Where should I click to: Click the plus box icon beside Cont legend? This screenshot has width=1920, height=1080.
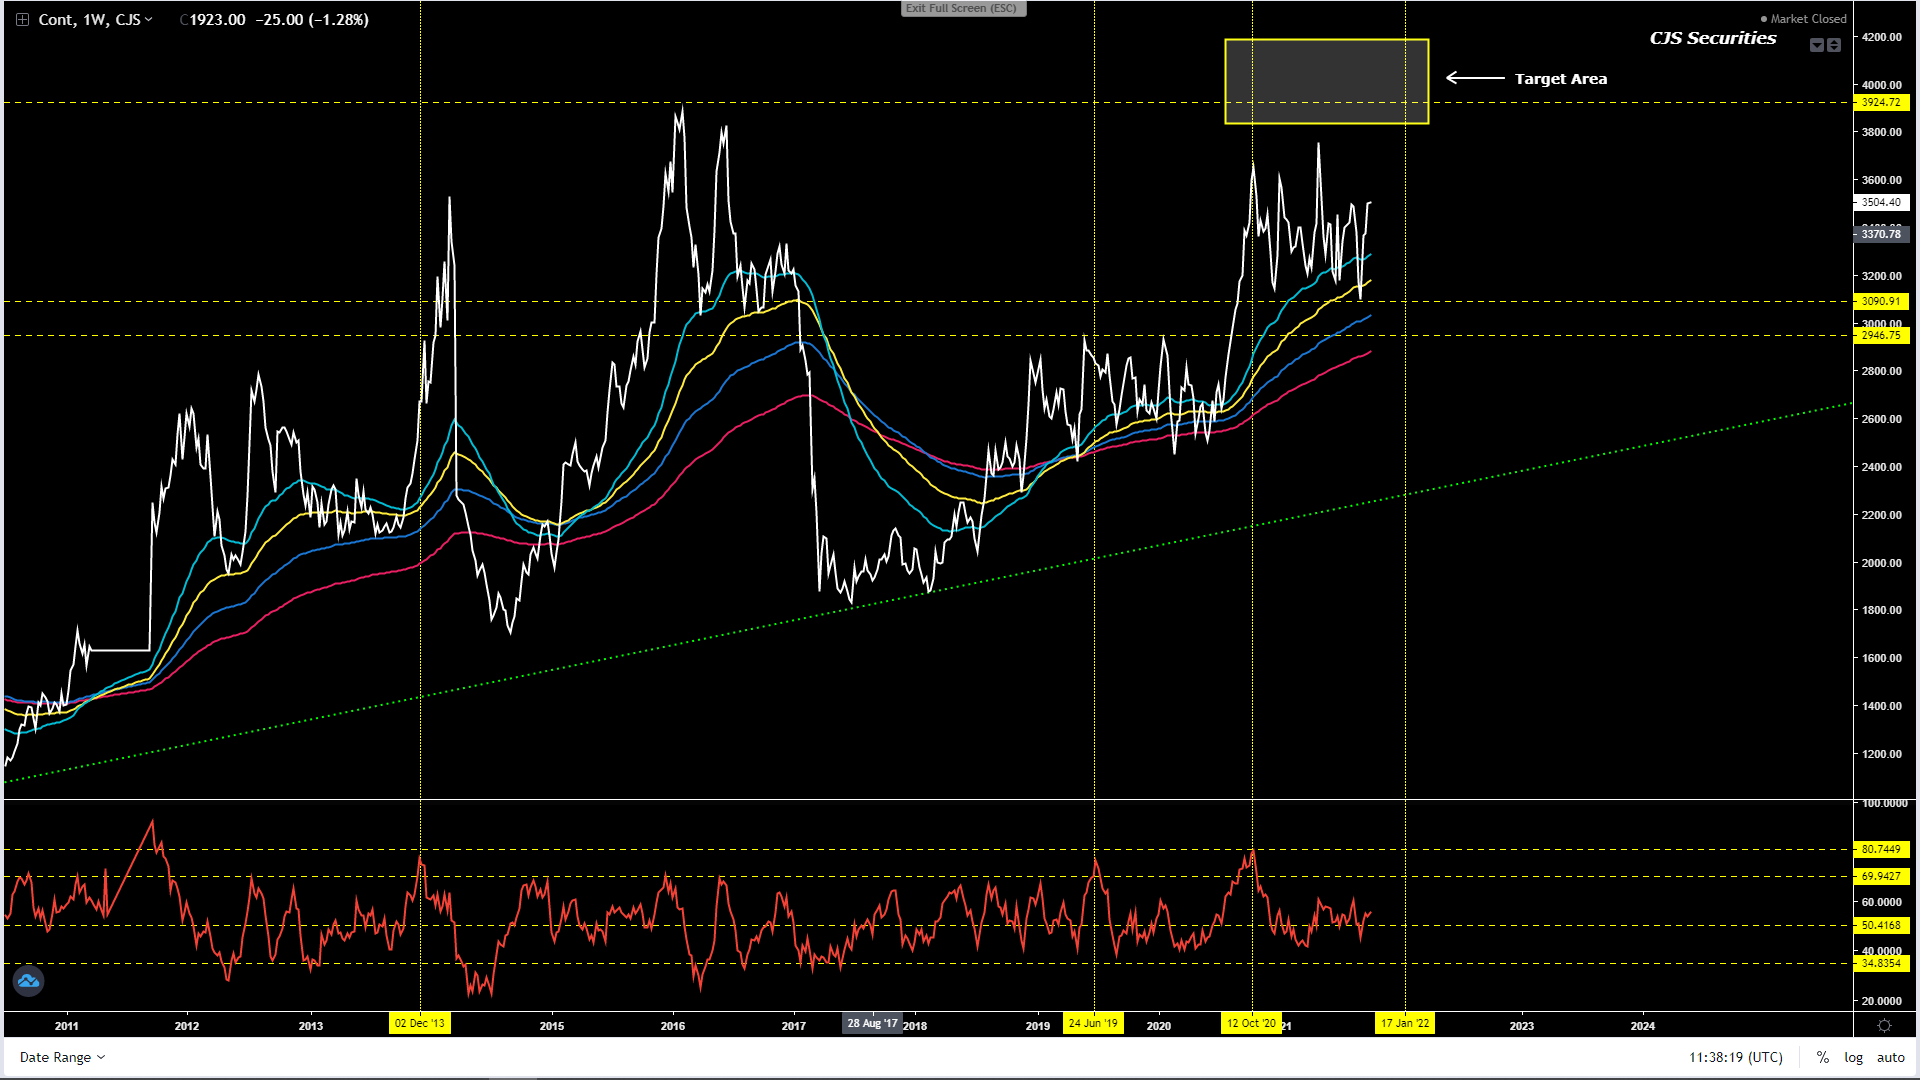pos(22,20)
